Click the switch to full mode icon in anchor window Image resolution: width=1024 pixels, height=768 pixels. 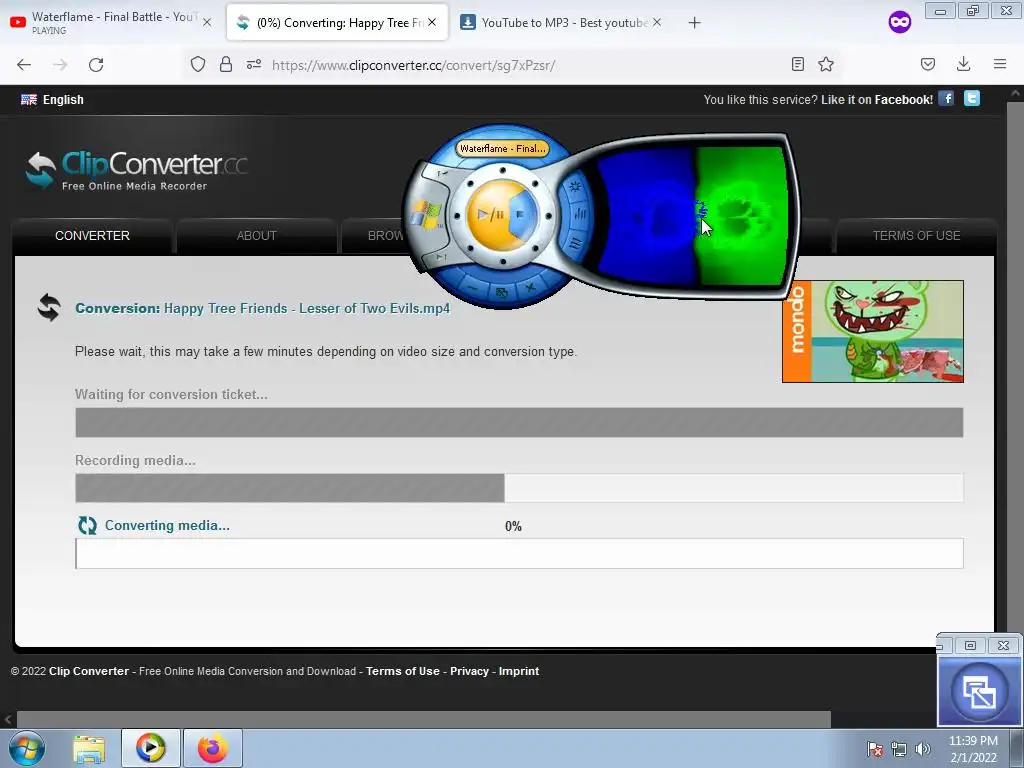click(x=980, y=693)
